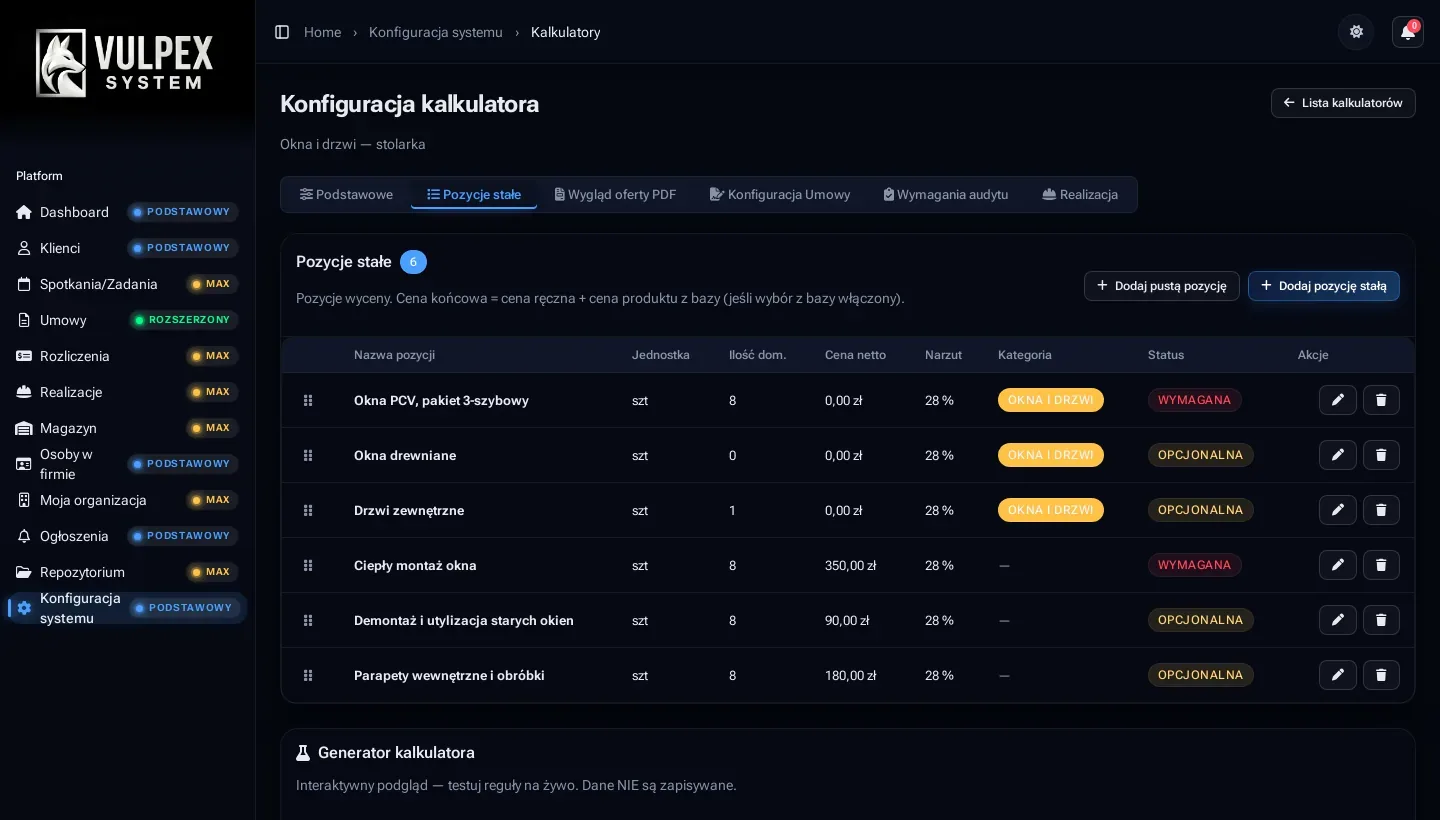
Task: Click the Cena netto column header
Action: pyautogui.click(x=855, y=355)
